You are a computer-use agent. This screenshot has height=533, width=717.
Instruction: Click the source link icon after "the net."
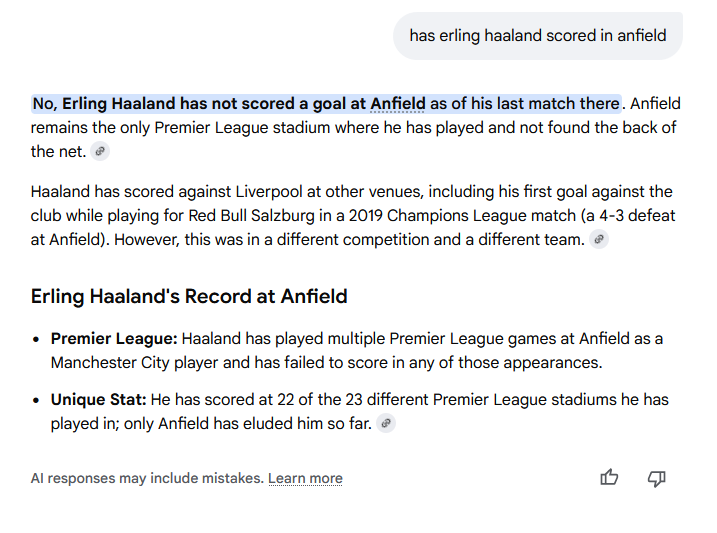coord(99,152)
